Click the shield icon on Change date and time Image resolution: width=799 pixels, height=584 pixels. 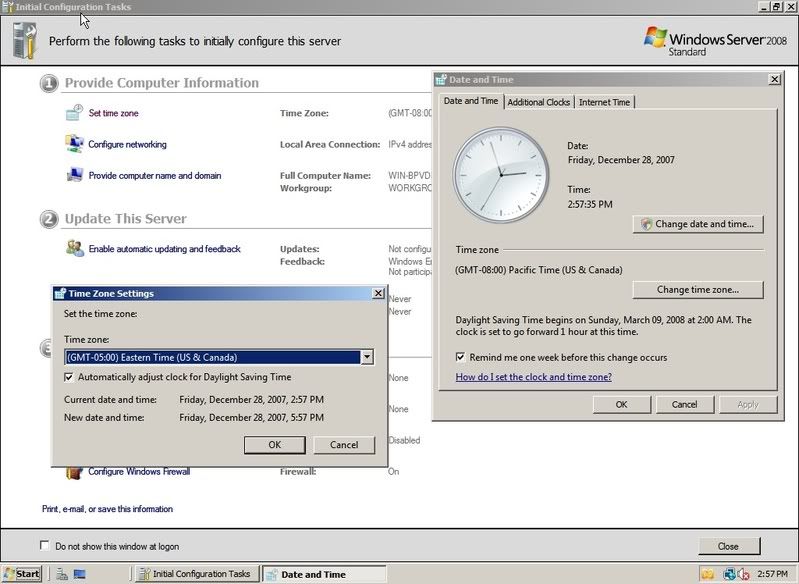pyautogui.click(x=646, y=224)
